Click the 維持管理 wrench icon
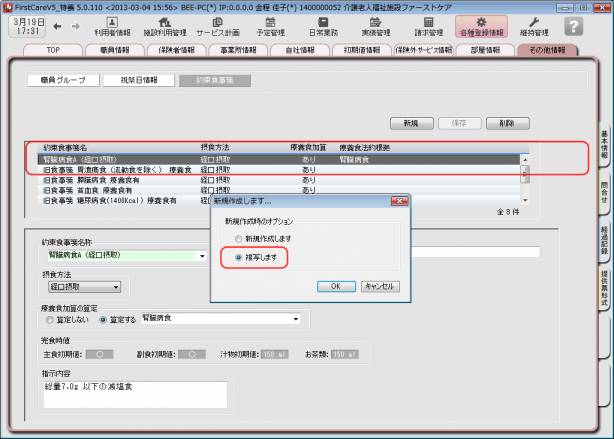This screenshot has height=439, width=614. coord(534,27)
